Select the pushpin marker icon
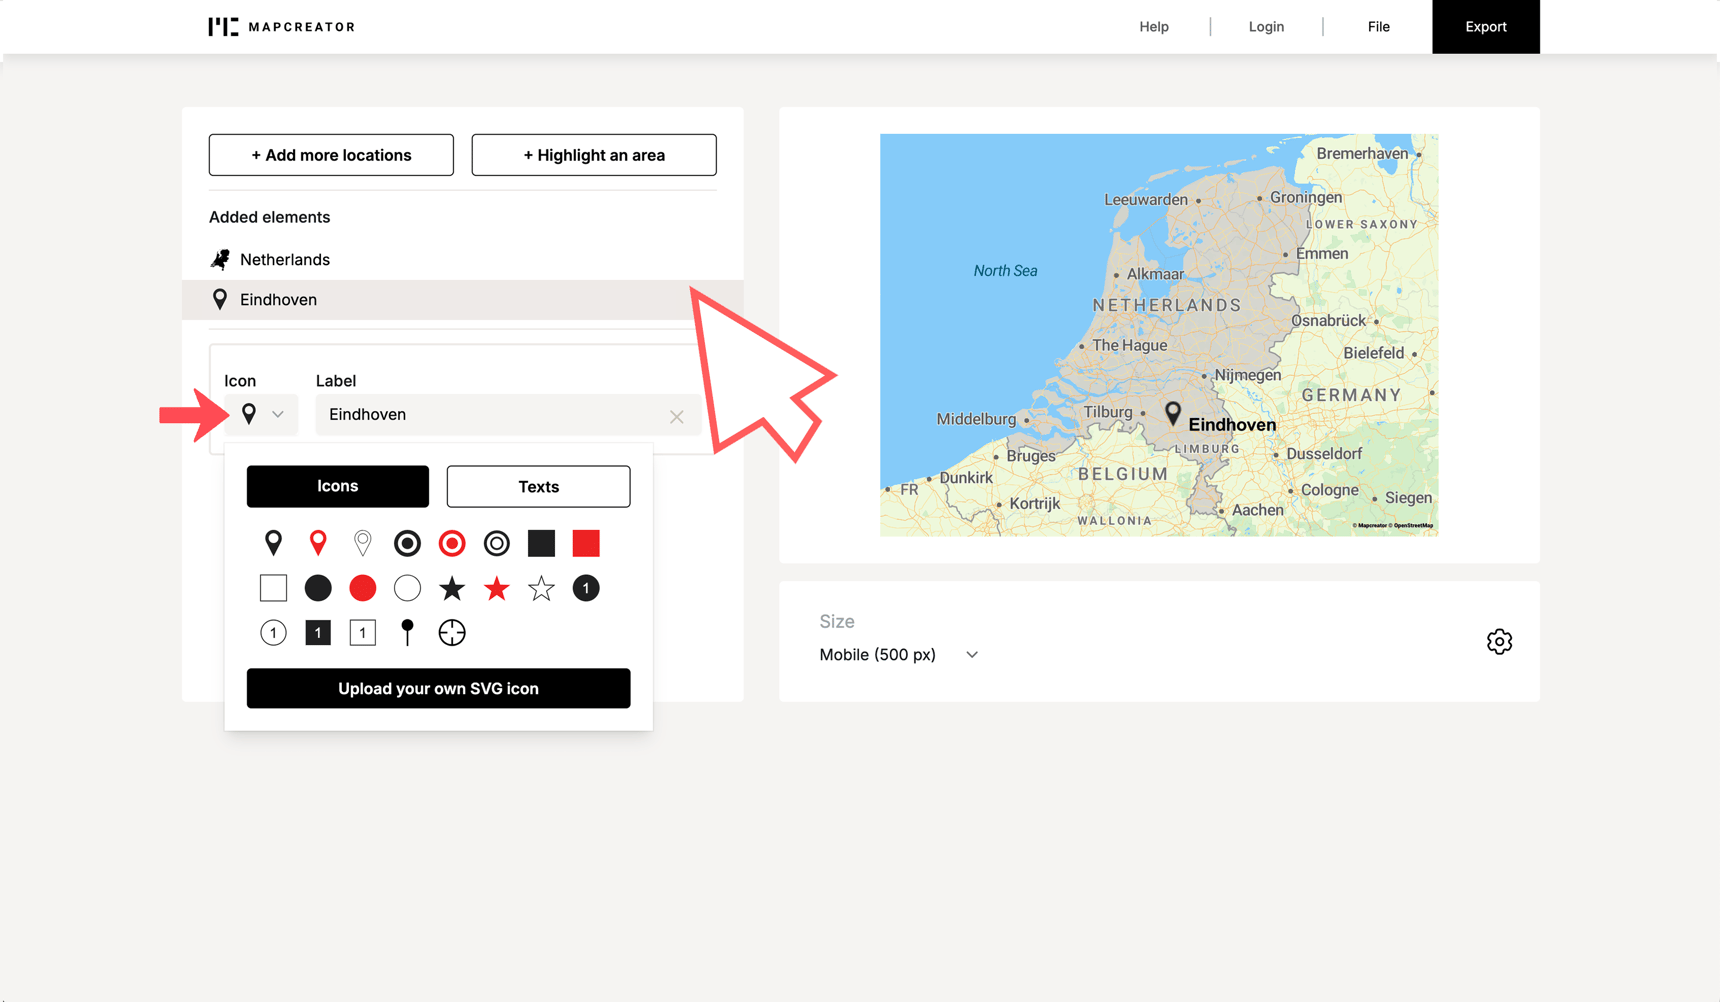Image resolution: width=1720 pixels, height=1002 pixels. tap(407, 632)
